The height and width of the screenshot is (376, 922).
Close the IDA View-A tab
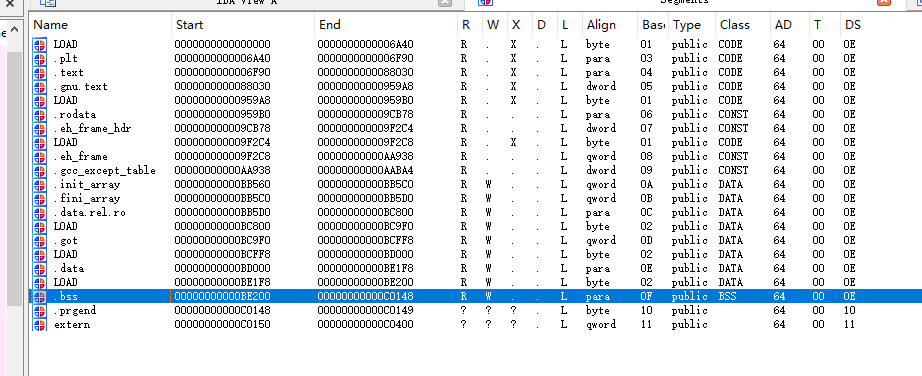(x=445, y=2)
